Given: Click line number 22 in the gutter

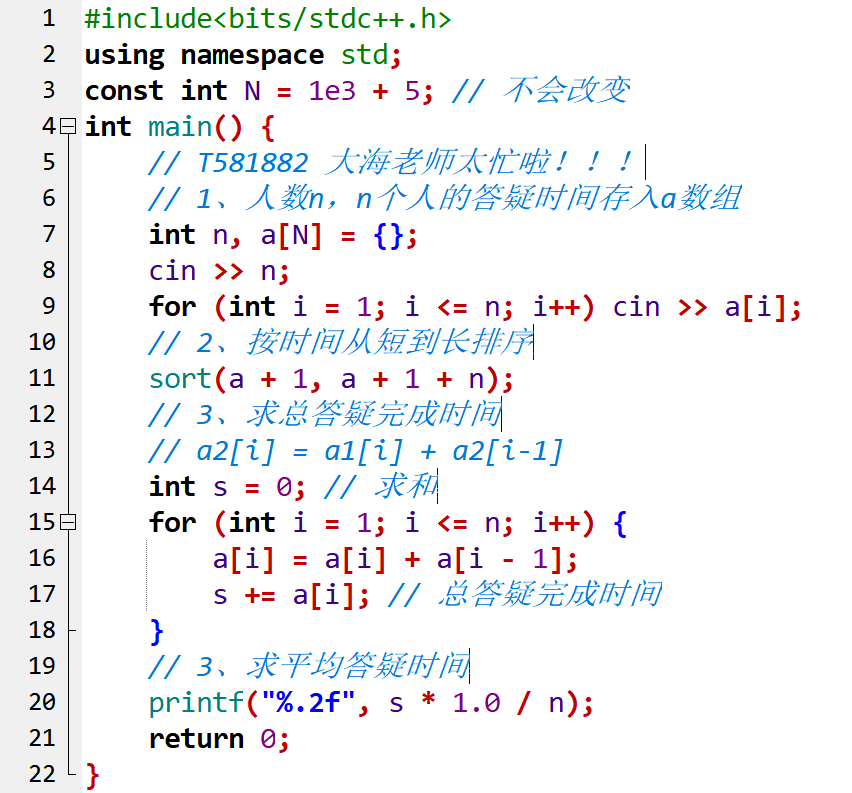Looking at the screenshot, I should pyautogui.click(x=42, y=774).
